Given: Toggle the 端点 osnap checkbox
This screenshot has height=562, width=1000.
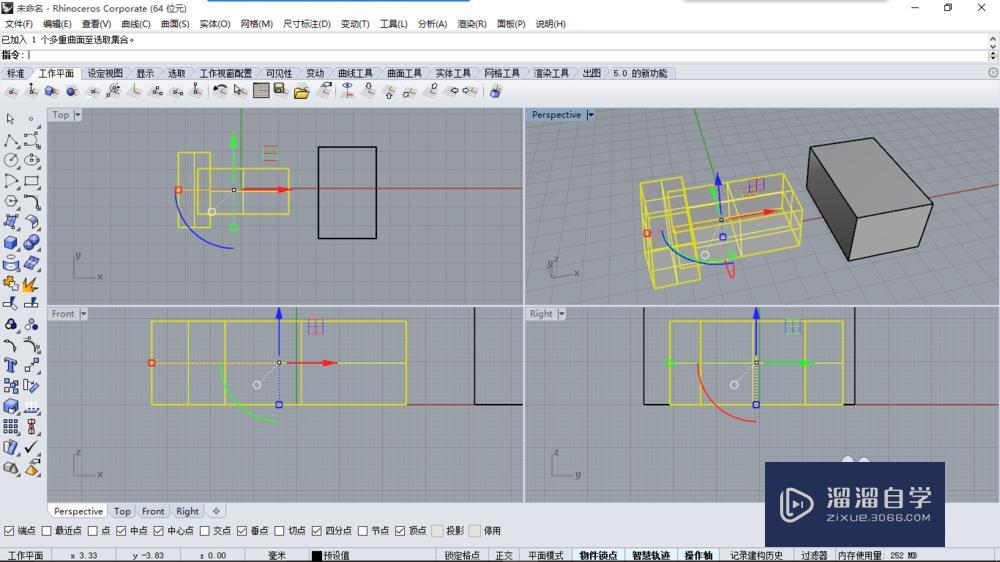Looking at the screenshot, I should 9,531.
